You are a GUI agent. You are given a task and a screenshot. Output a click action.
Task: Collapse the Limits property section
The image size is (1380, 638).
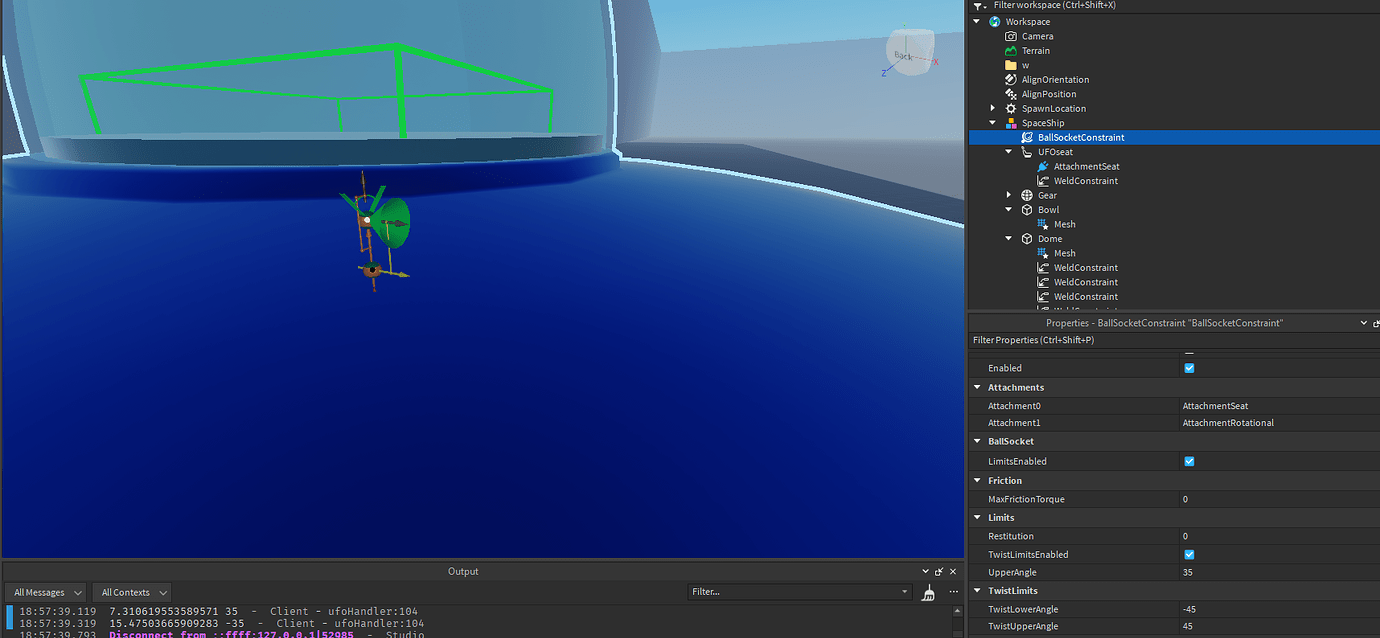click(977, 518)
